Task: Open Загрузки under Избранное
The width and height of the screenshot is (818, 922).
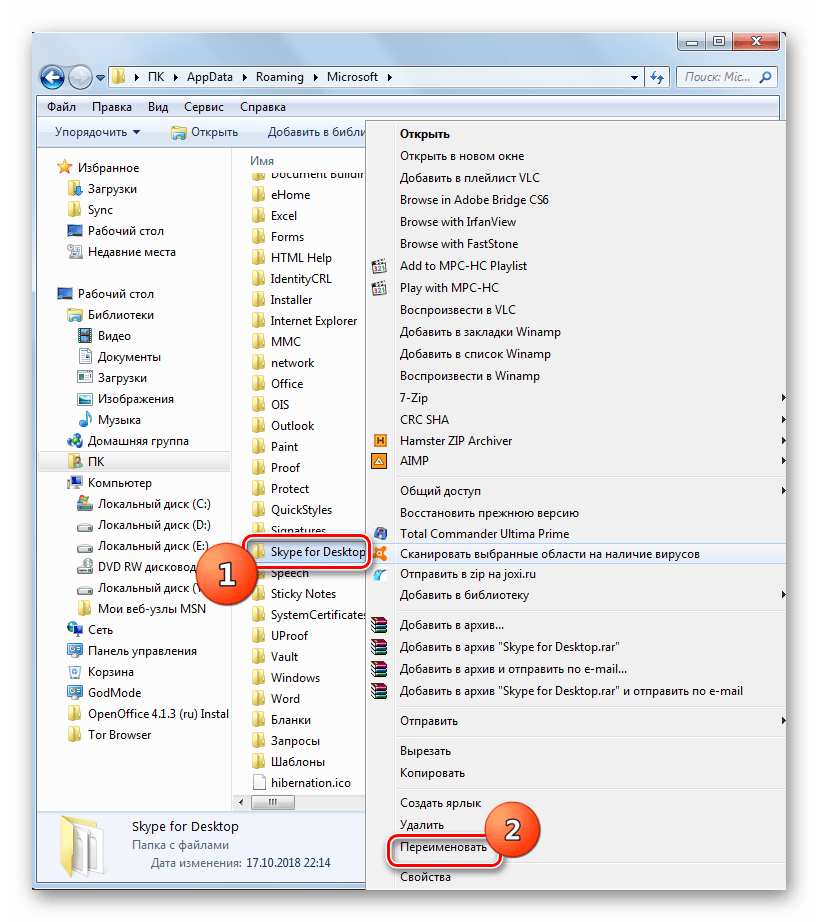Action: (x=112, y=189)
